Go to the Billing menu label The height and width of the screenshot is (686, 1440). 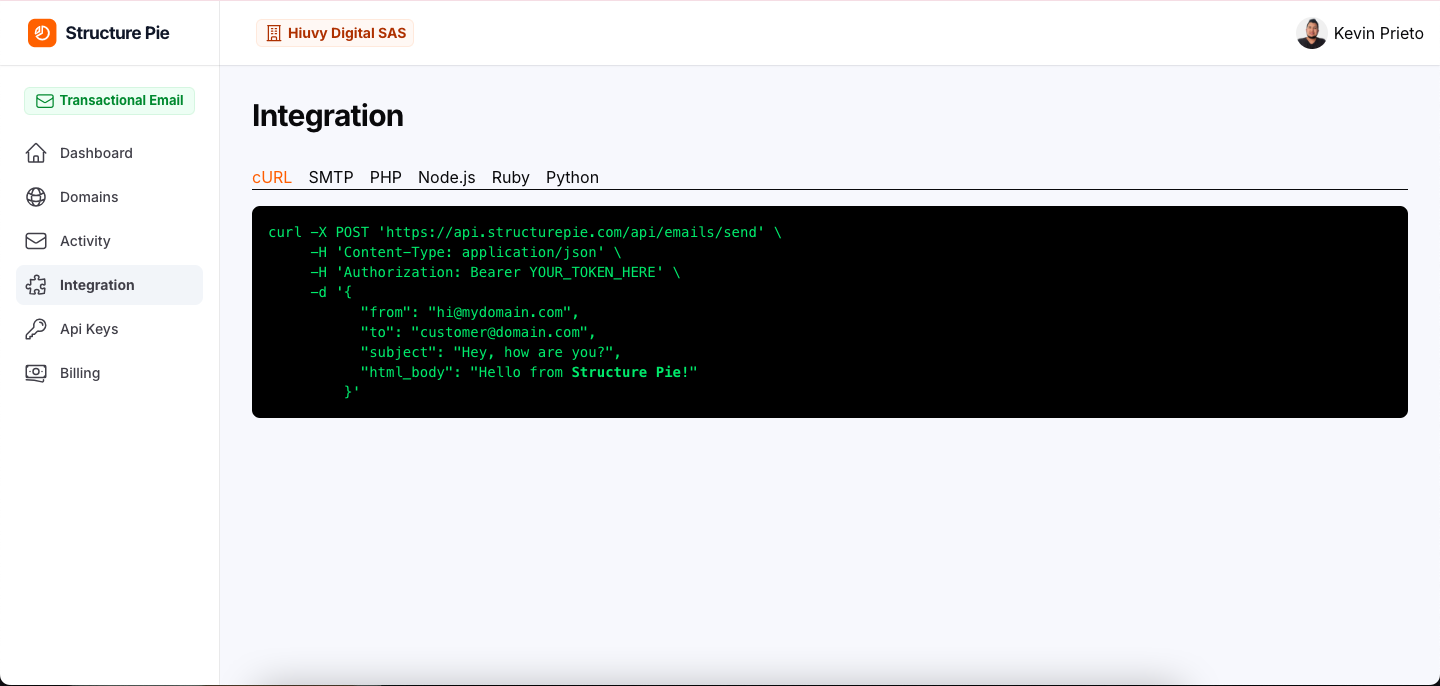(x=80, y=373)
